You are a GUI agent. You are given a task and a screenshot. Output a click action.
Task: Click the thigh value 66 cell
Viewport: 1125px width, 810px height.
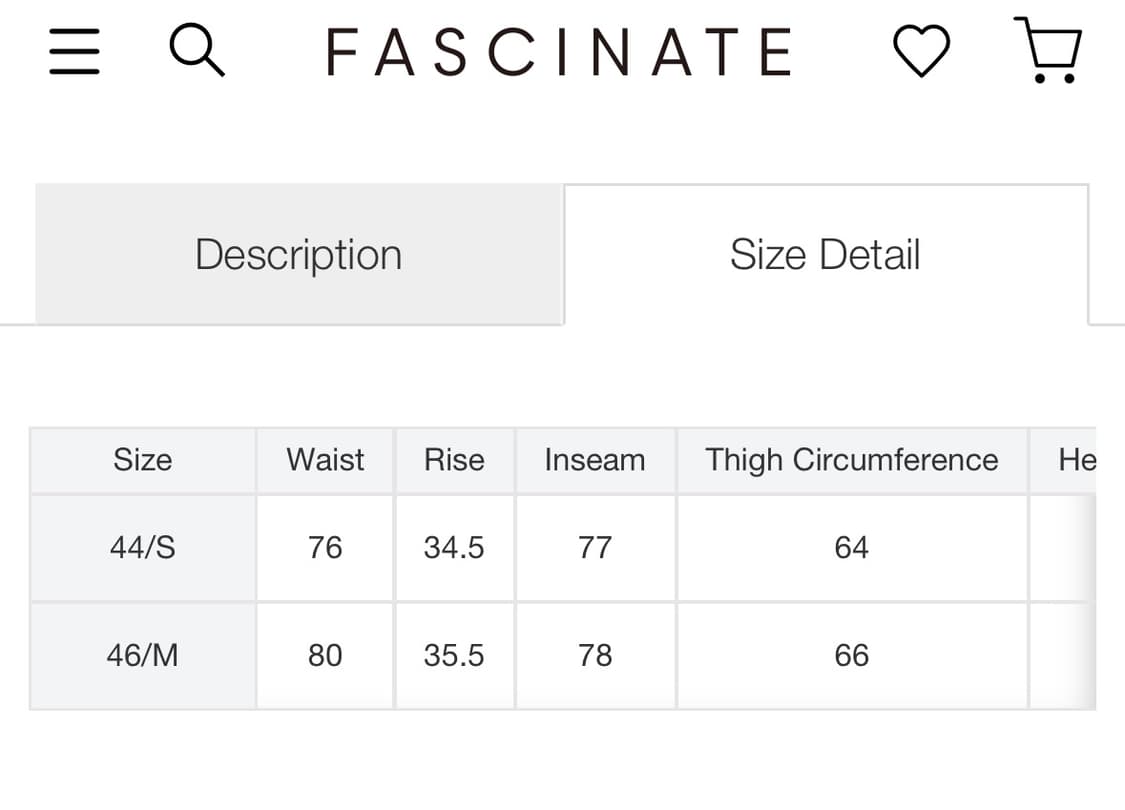pyautogui.click(x=852, y=656)
